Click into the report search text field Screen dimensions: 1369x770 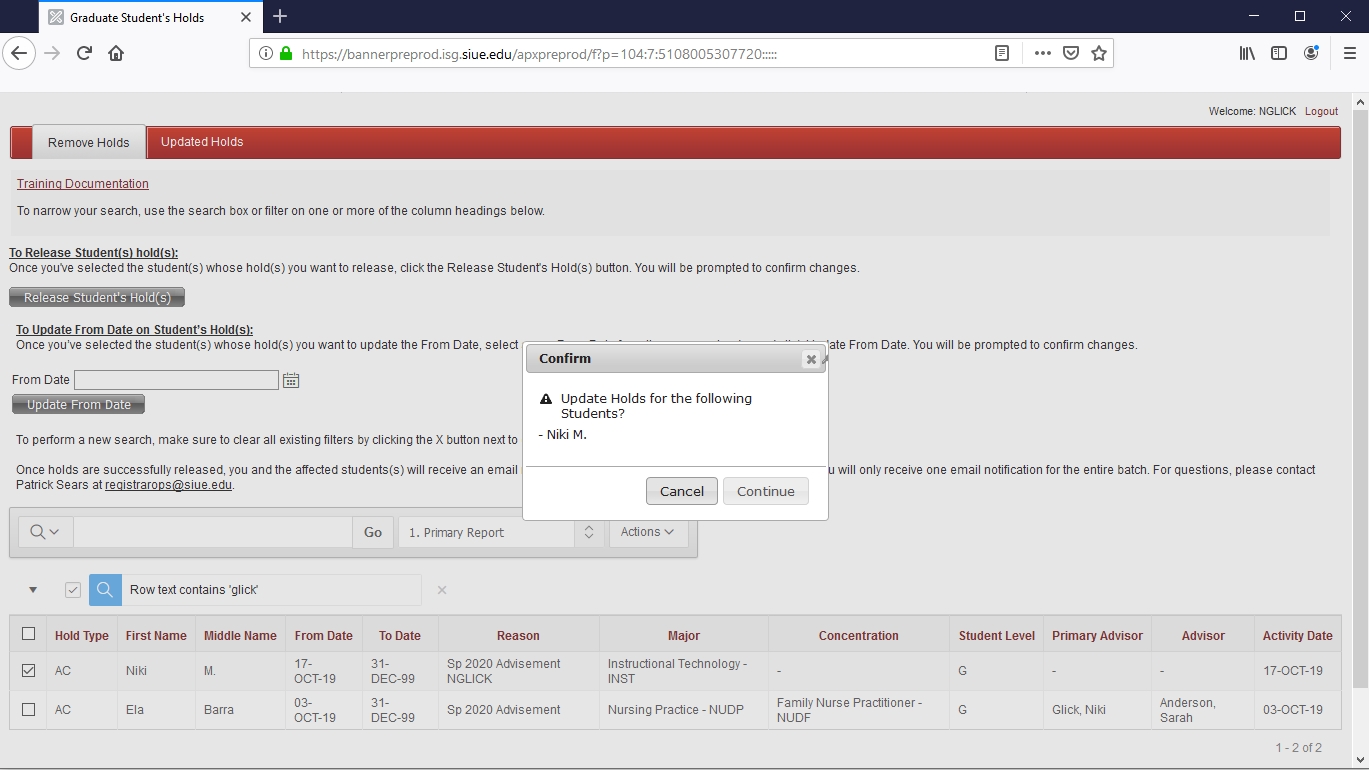212,532
